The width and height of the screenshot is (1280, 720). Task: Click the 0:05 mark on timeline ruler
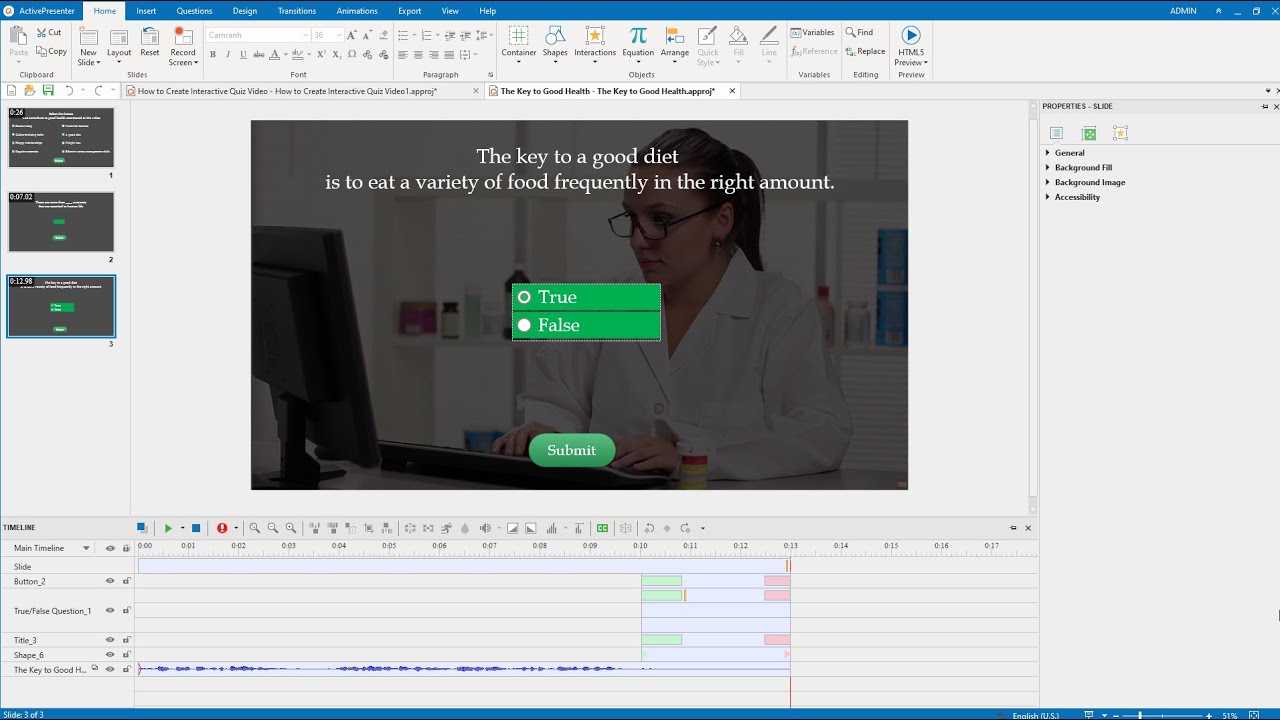(x=389, y=546)
